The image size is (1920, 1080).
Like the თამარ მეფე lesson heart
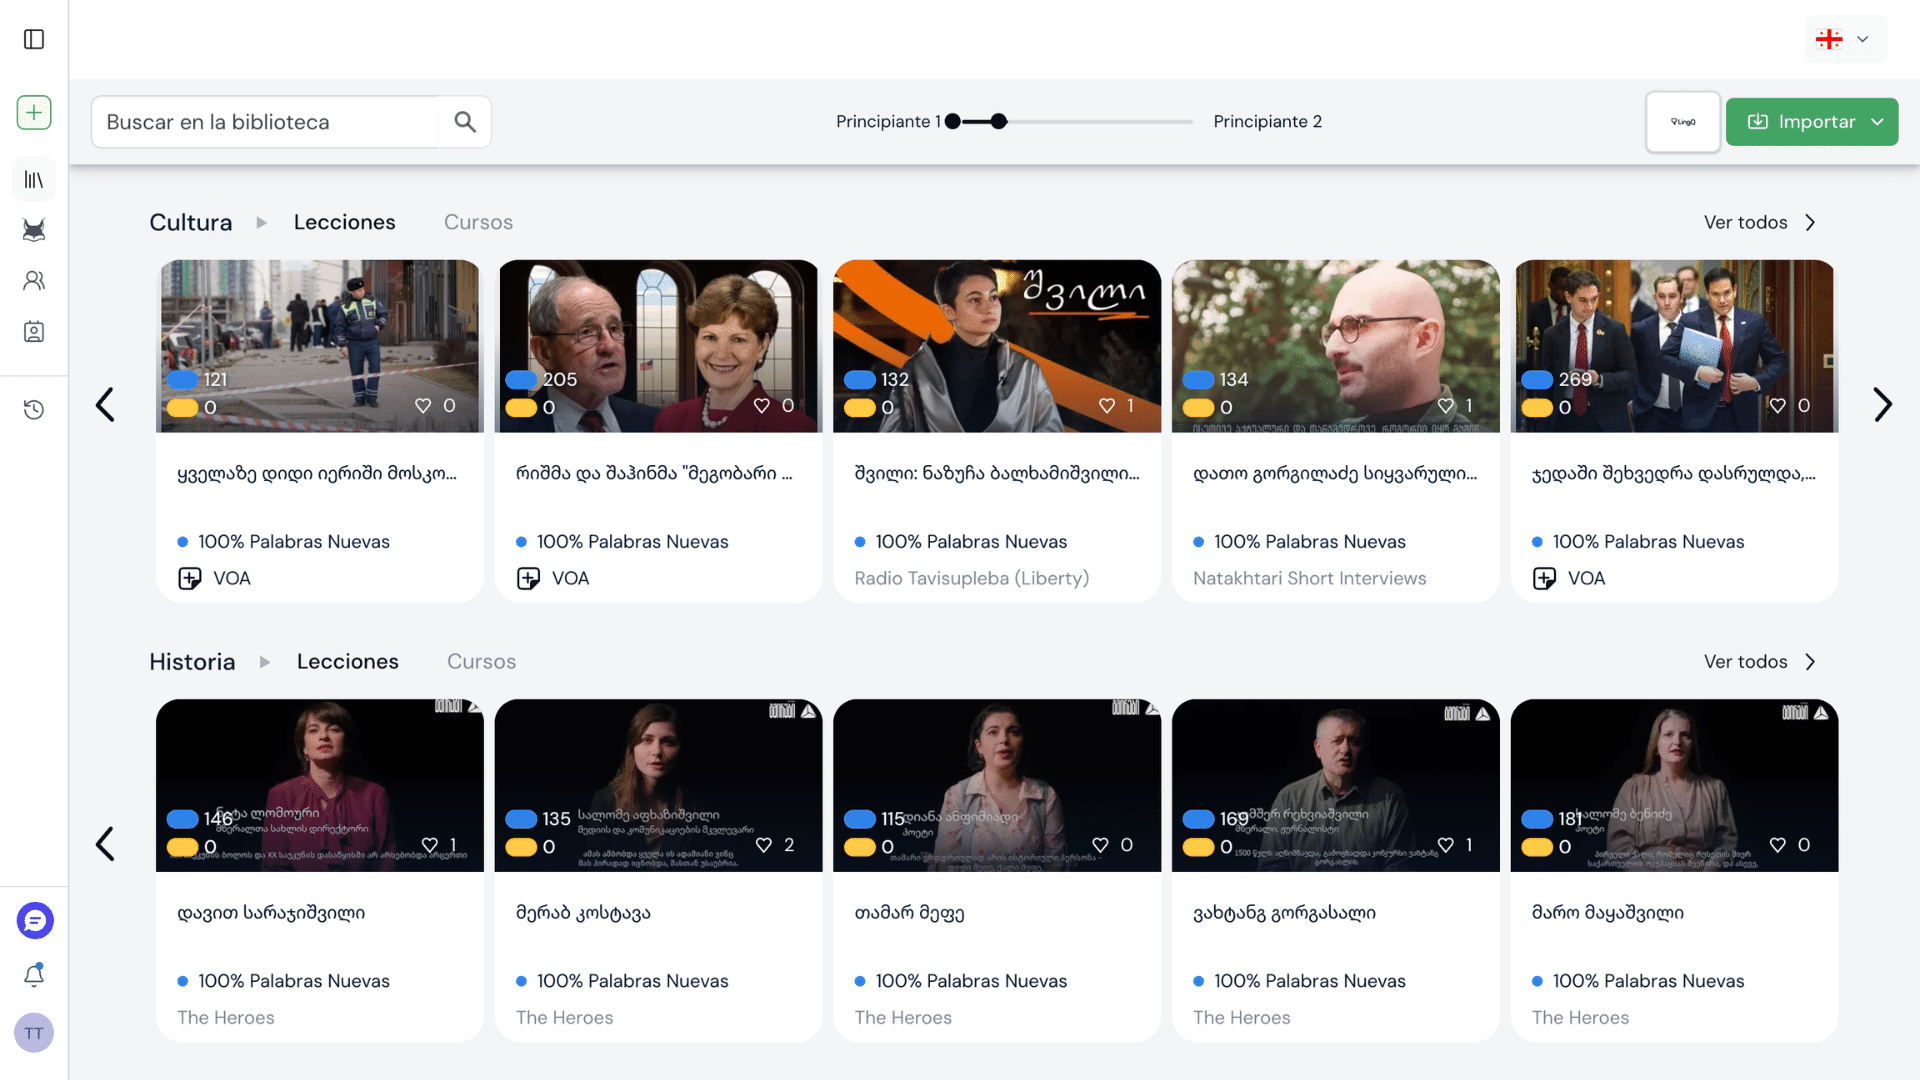[x=1100, y=845]
